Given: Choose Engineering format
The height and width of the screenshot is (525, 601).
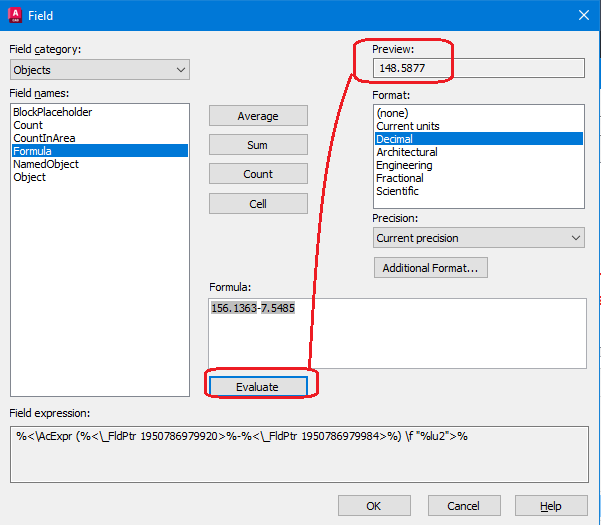Looking at the screenshot, I should pos(479,165).
